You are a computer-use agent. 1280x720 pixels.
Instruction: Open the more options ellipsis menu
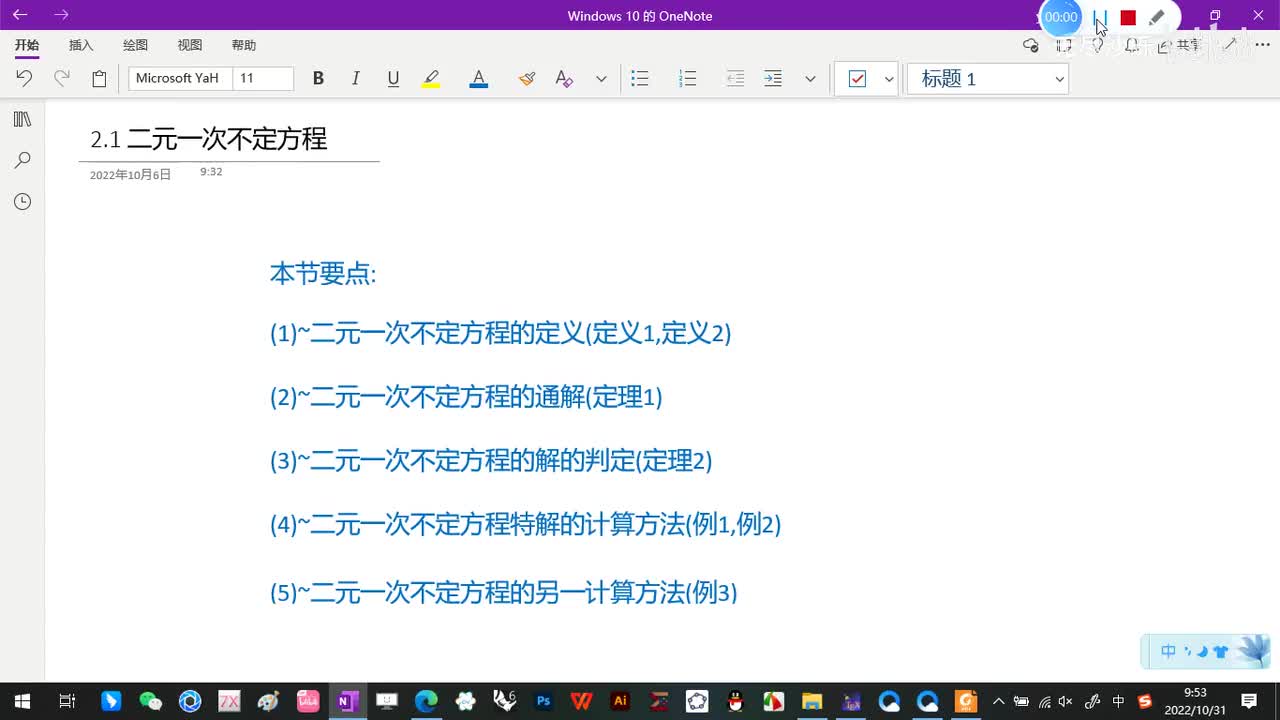[x=1262, y=45]
